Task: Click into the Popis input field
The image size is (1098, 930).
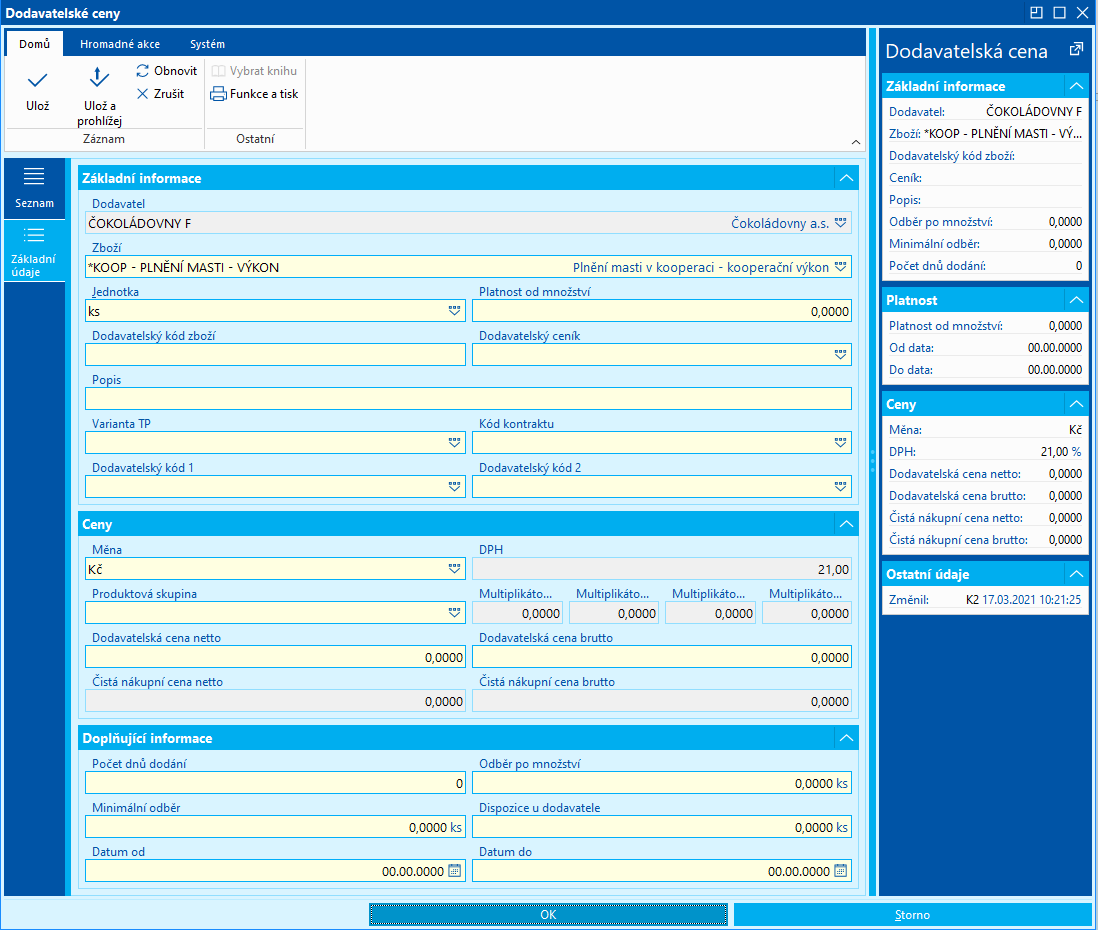Action: pyautogui.click(x=468, y=399)
